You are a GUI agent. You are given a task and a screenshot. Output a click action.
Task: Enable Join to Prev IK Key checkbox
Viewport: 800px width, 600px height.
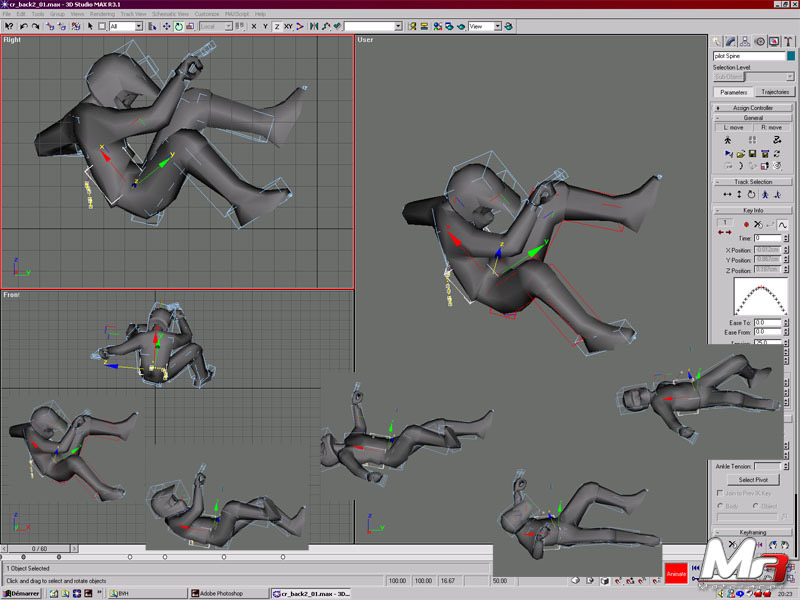pos(720,493)
